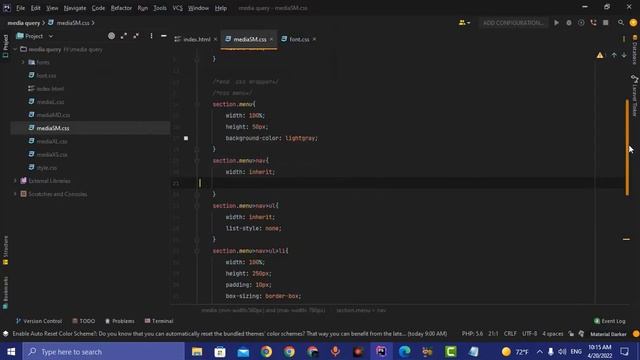Image resolution: width=640 pixels, height=360 pixels.
Task: Run the current configuration with play icon
Action: (x=556, y=23)
